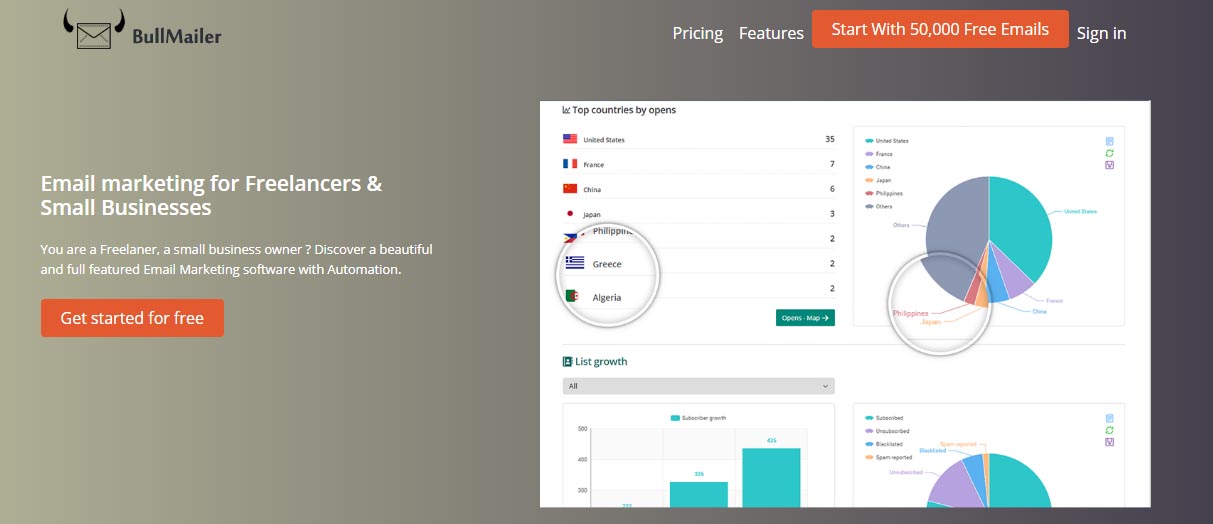
Task: Click purple save icon on countries chart
Action: [x=1110, y=165]
